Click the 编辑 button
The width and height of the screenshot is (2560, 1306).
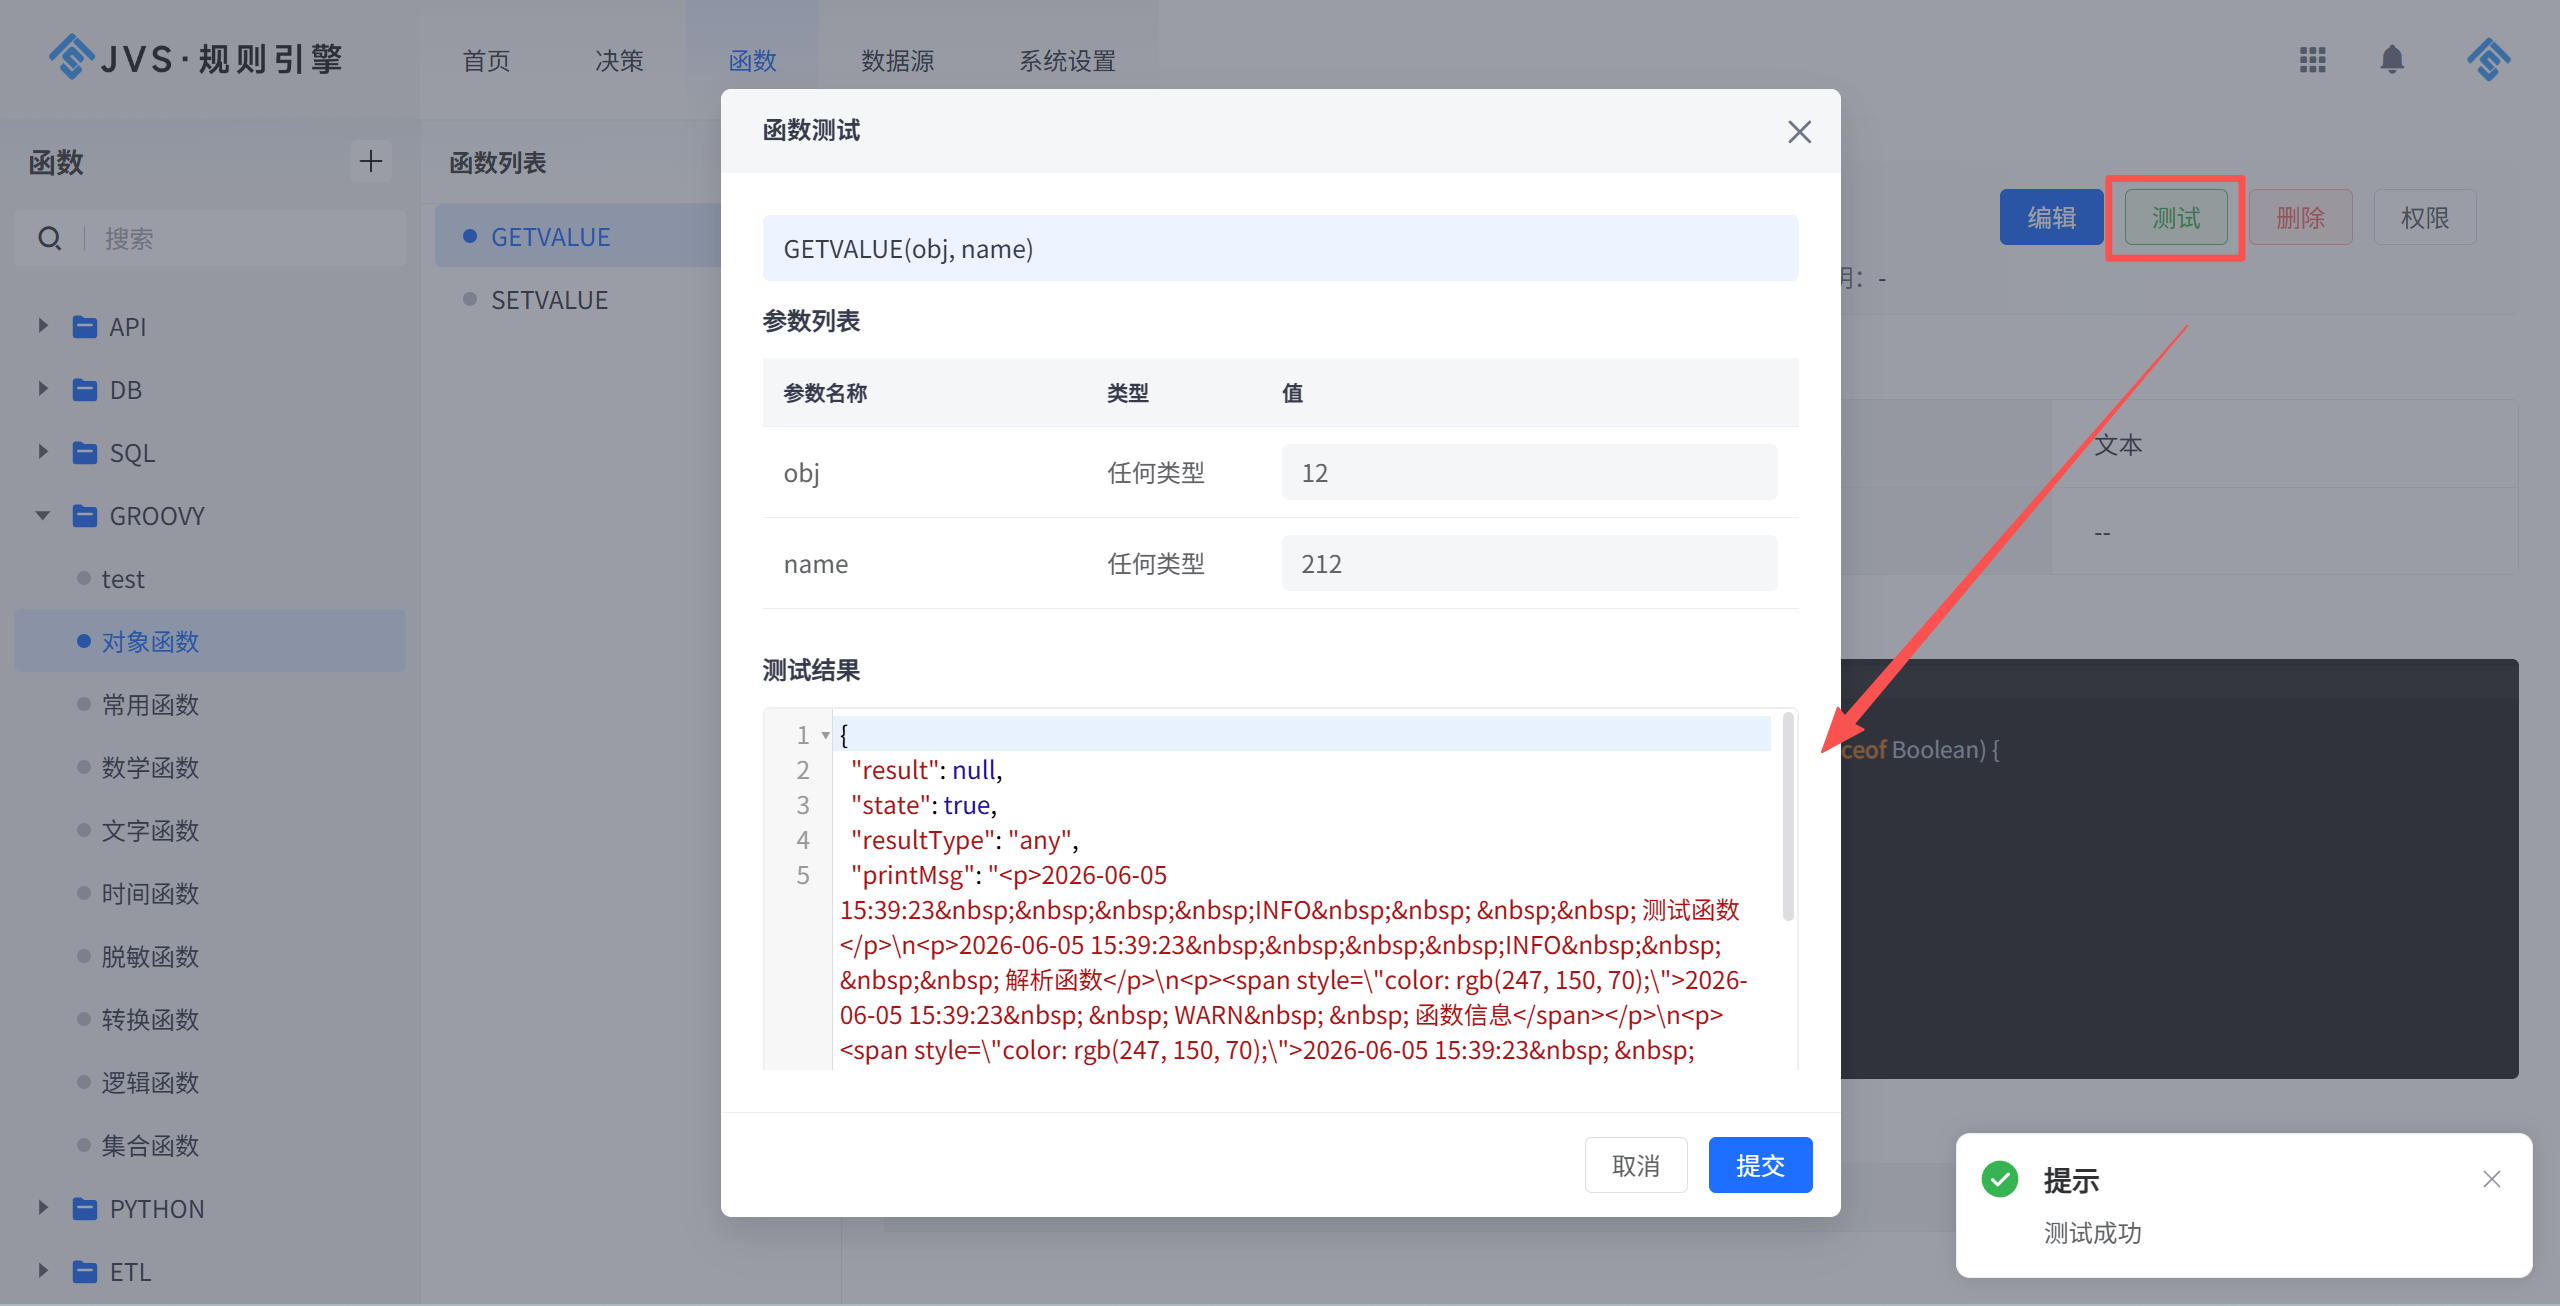pos(2051,217)
